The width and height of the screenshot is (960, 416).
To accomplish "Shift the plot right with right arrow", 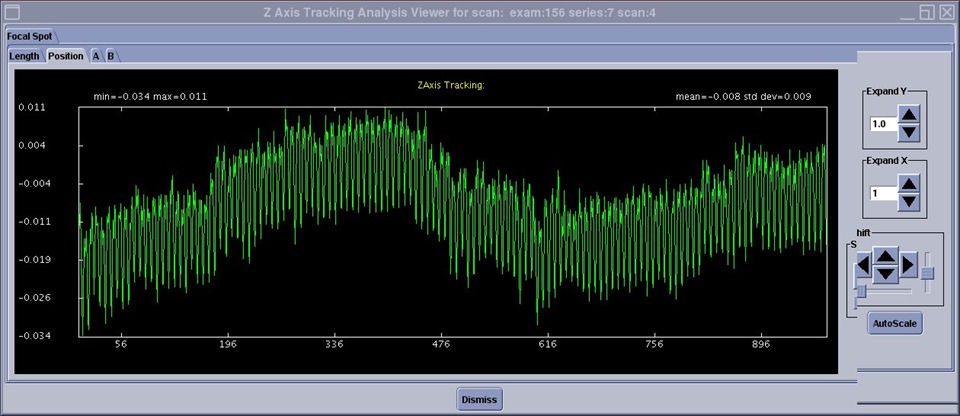I will 908,265.
